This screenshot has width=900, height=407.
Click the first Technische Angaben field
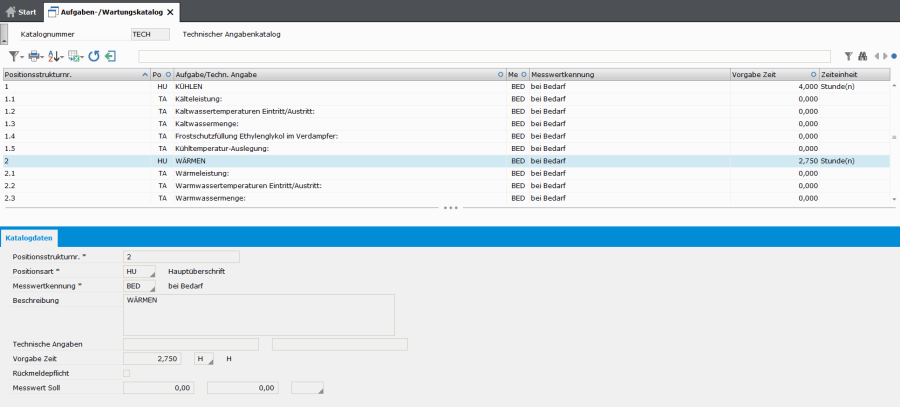coord(191,344)
